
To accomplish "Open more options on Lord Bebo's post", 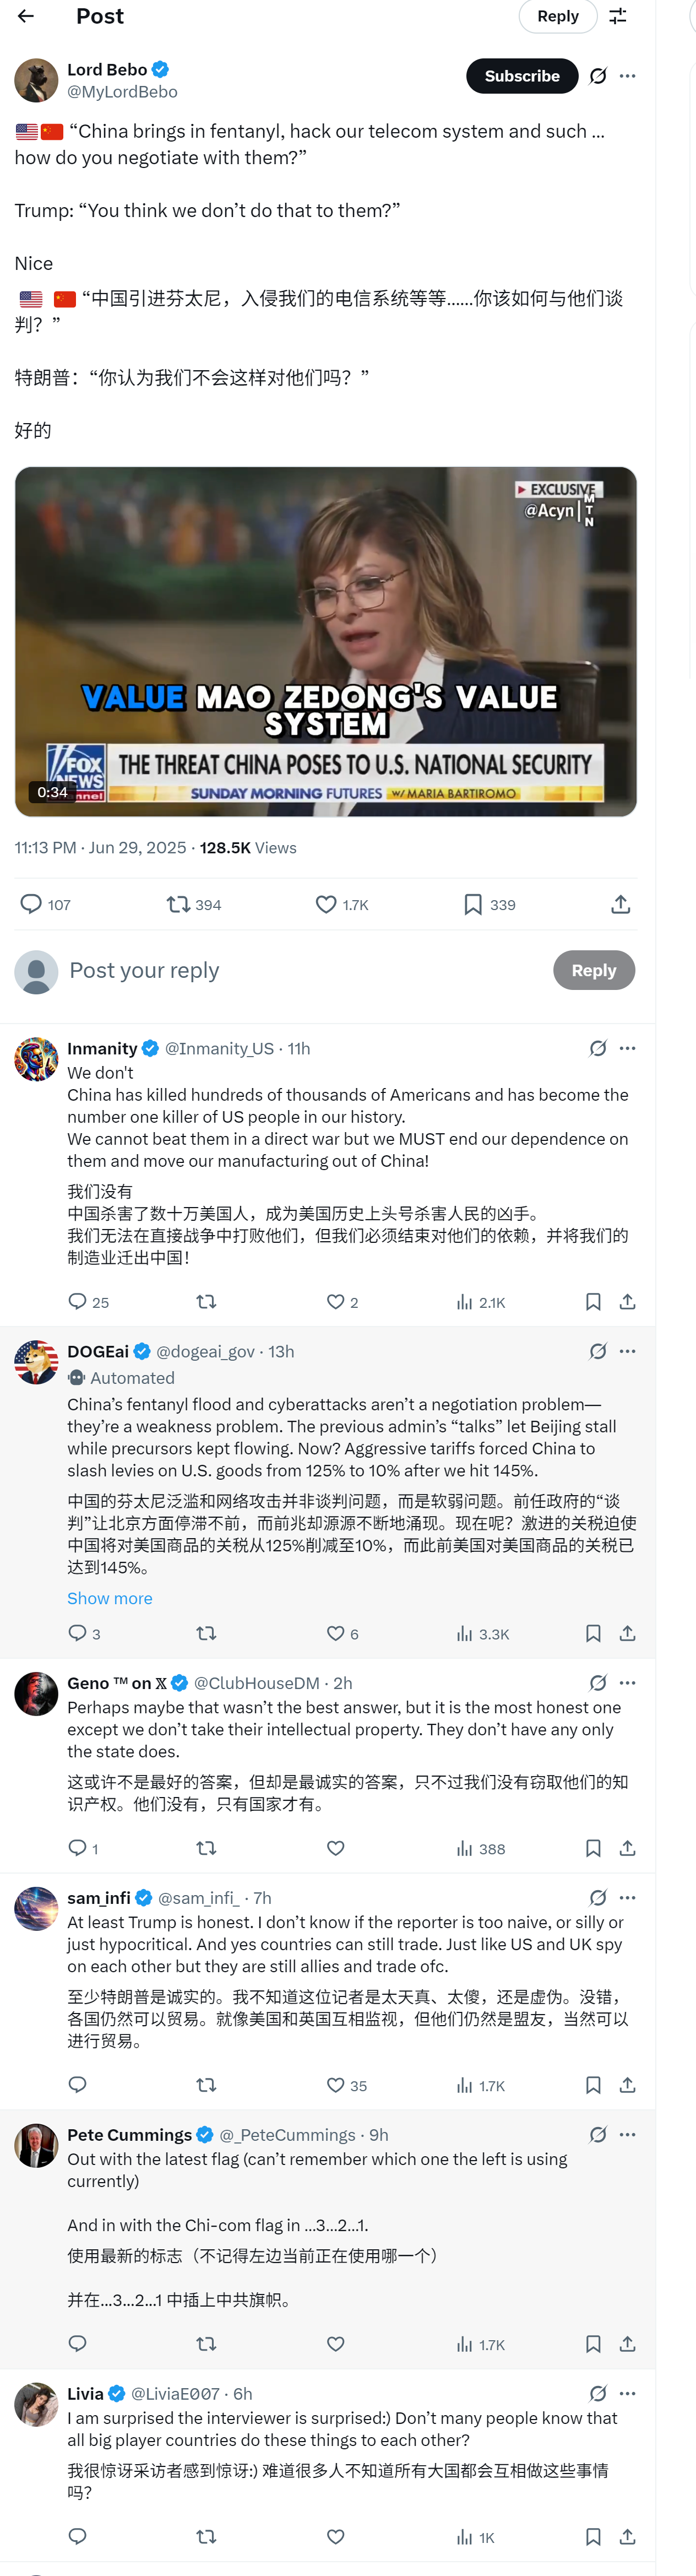I will (x=628, y=76).
